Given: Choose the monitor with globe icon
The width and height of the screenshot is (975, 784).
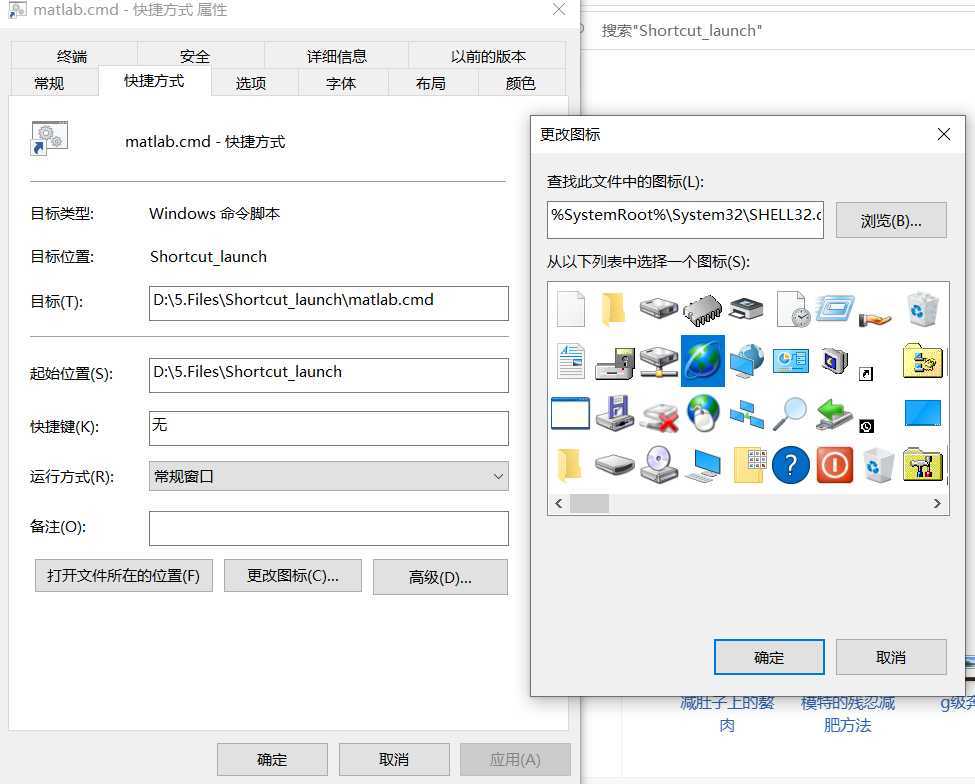Looking at the screenshot, I should (x=746, y=361).
